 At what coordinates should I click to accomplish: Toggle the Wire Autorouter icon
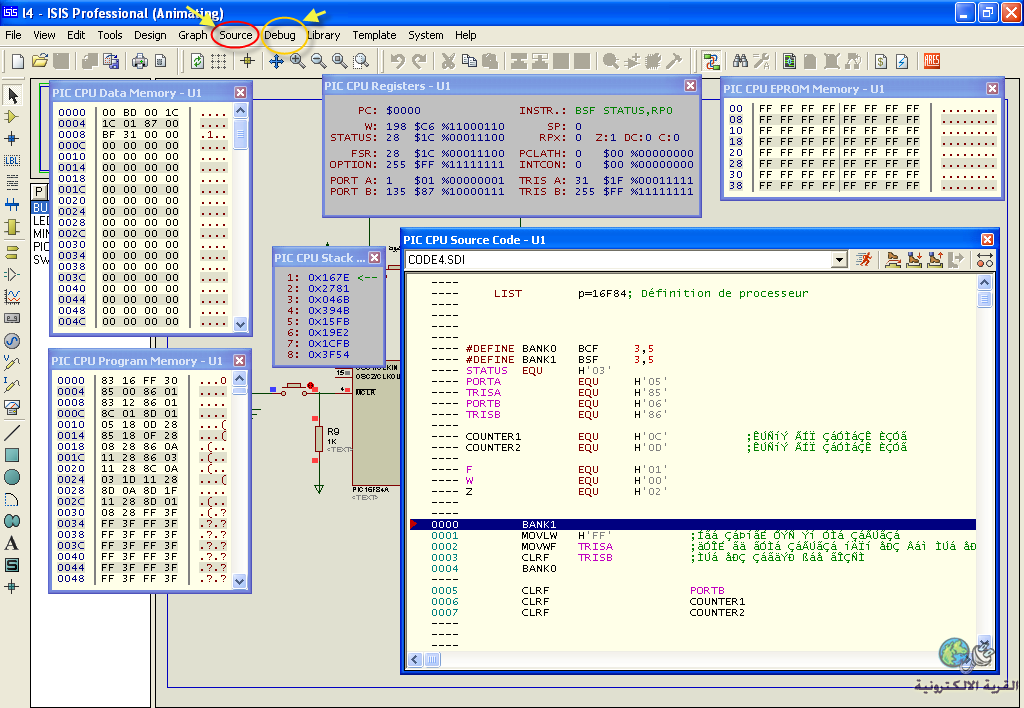711,61
